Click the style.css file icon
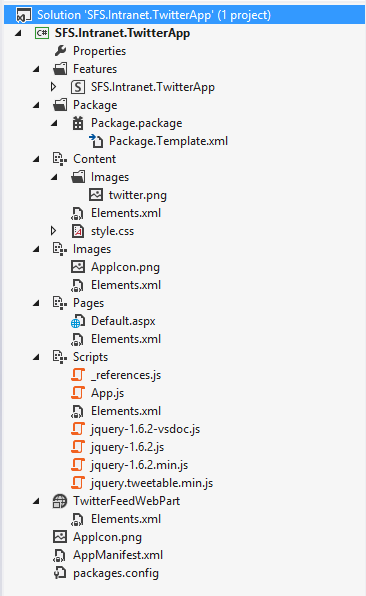This screenshot has width=366, height=596. [78, 231]
